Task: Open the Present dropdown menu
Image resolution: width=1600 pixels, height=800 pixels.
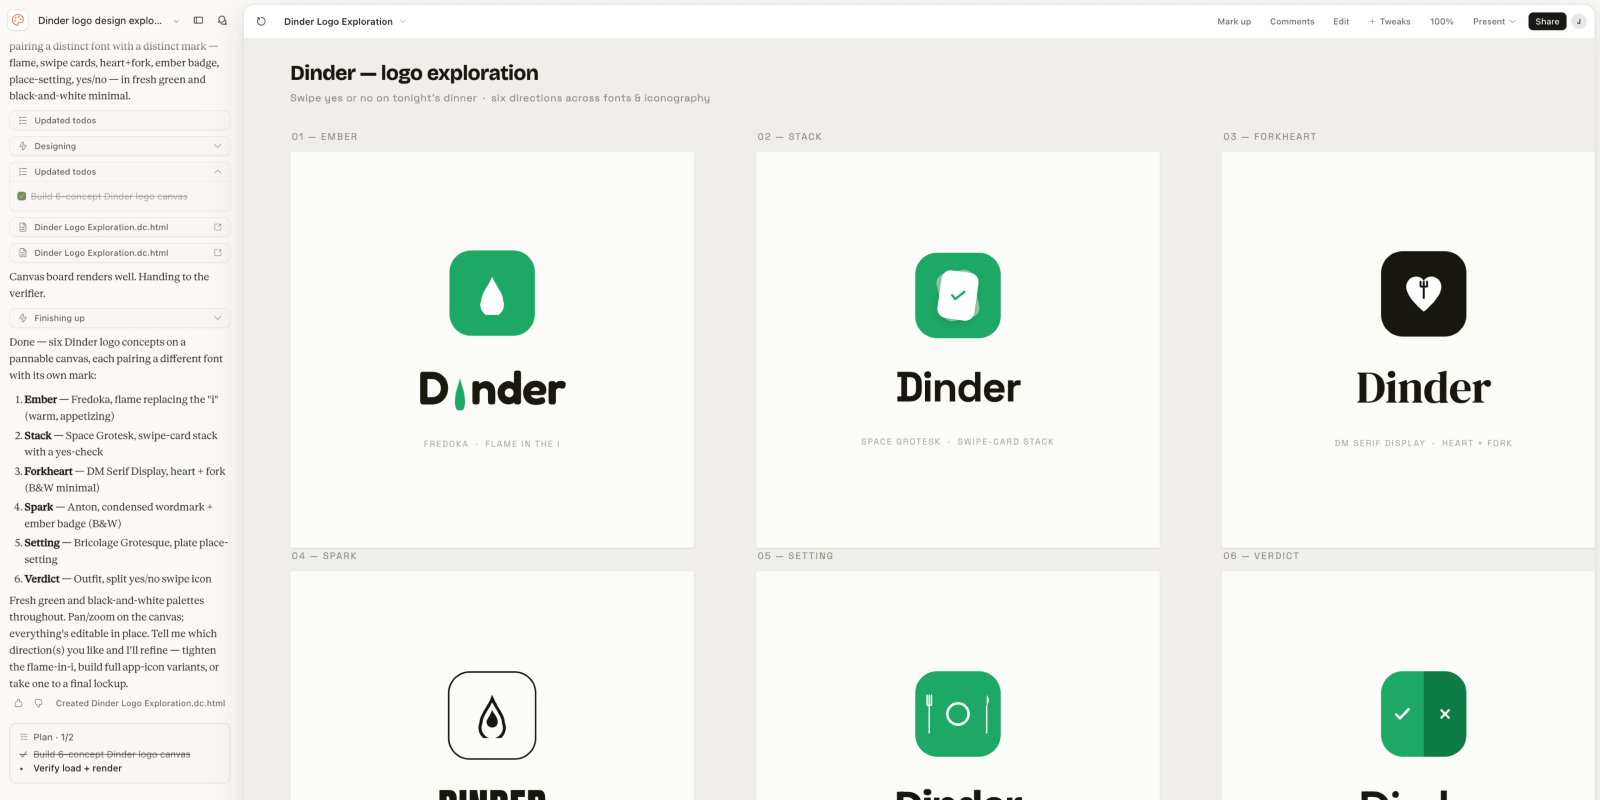Action: (1494, 21)
